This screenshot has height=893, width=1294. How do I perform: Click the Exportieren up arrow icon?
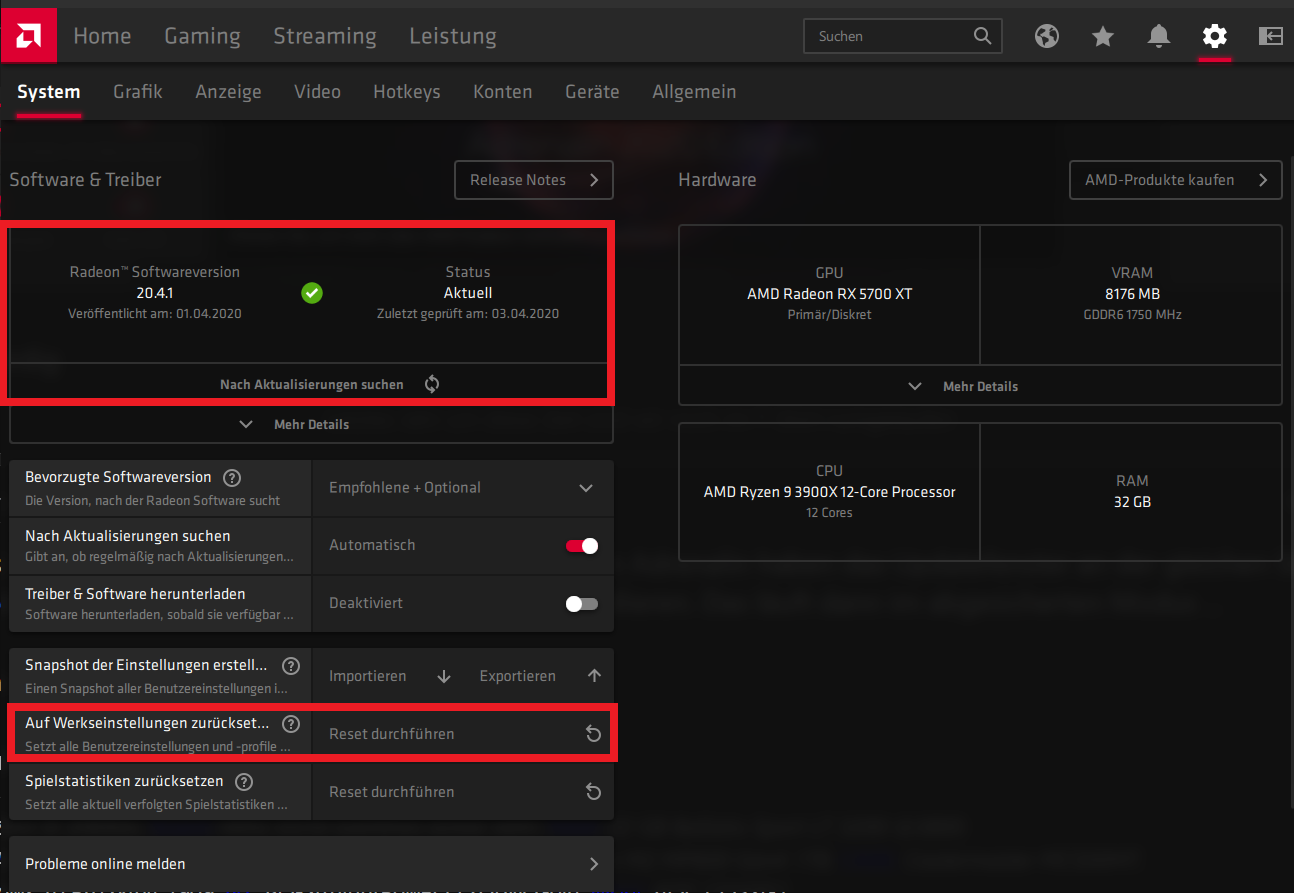click(x=594, y=676)
